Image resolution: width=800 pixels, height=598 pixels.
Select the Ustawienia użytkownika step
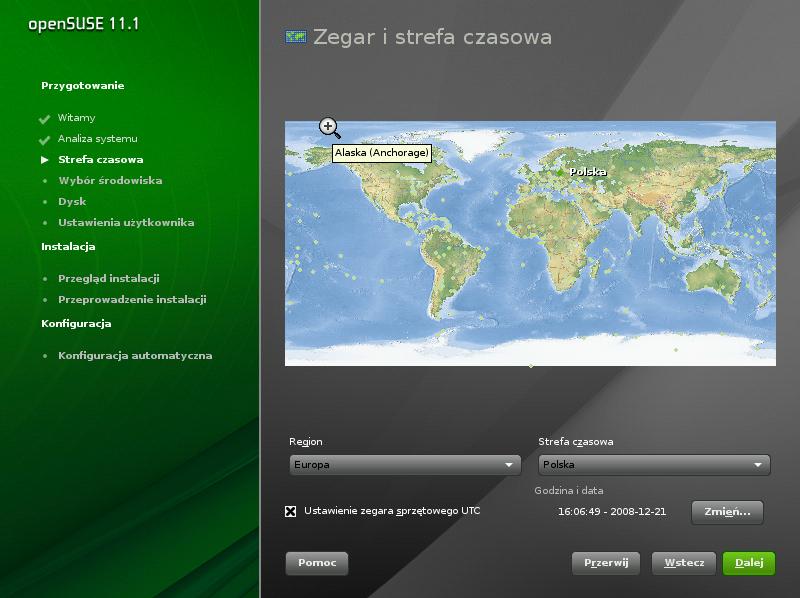pyautogui.click(x=126, y=222)
